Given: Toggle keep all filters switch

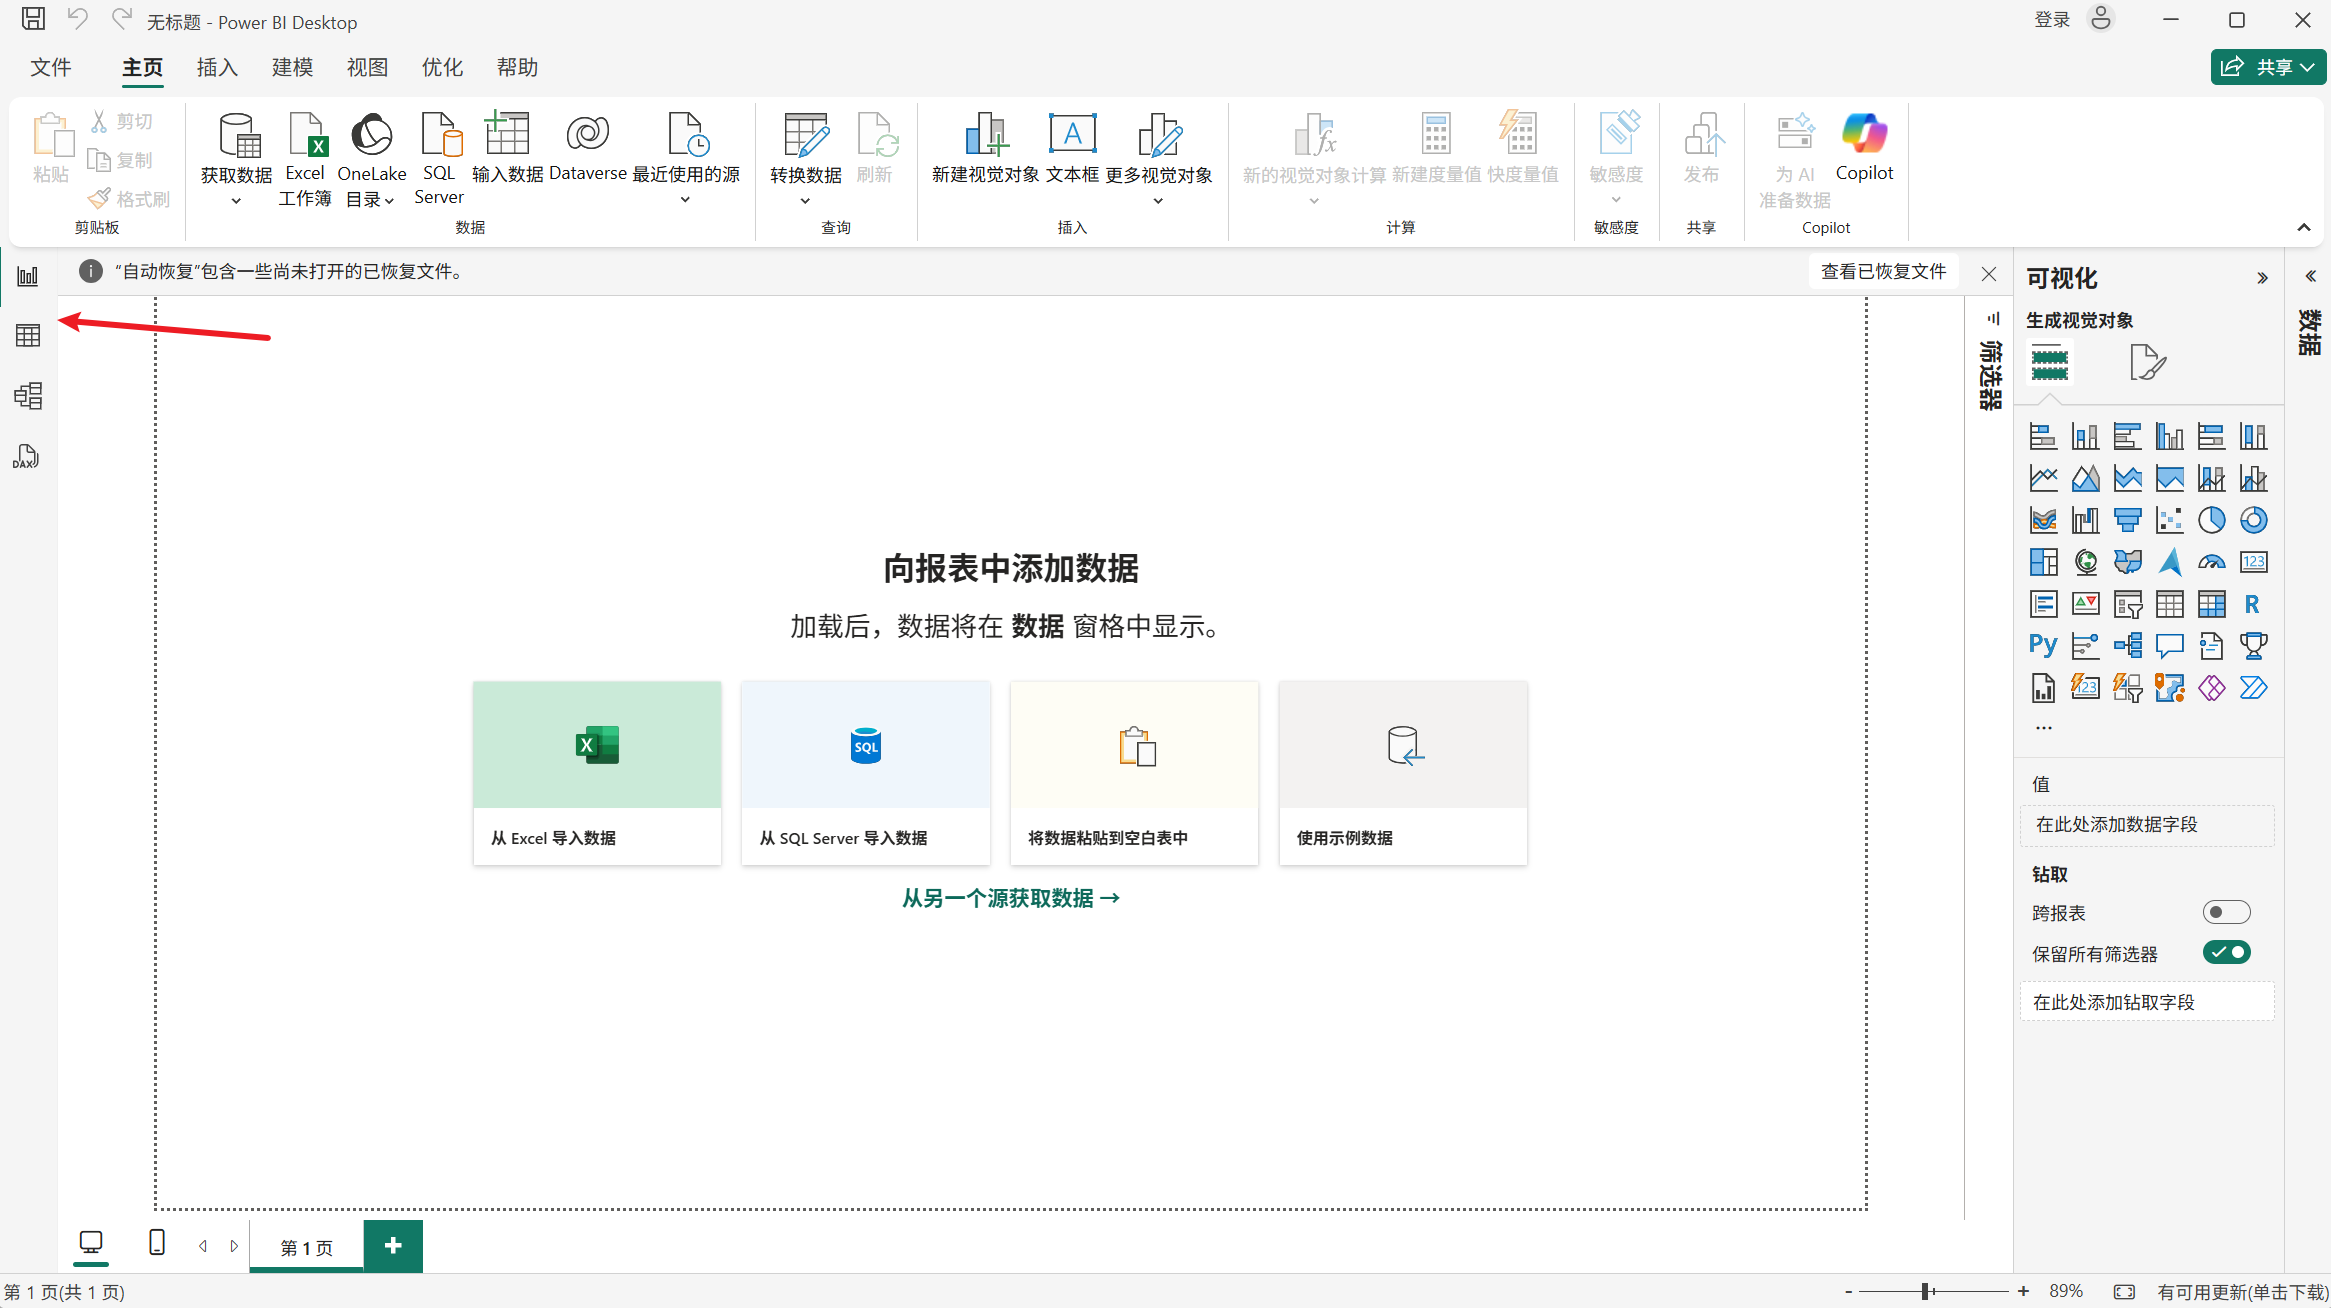Looking at the screenshot, I should click(2226, 952).
